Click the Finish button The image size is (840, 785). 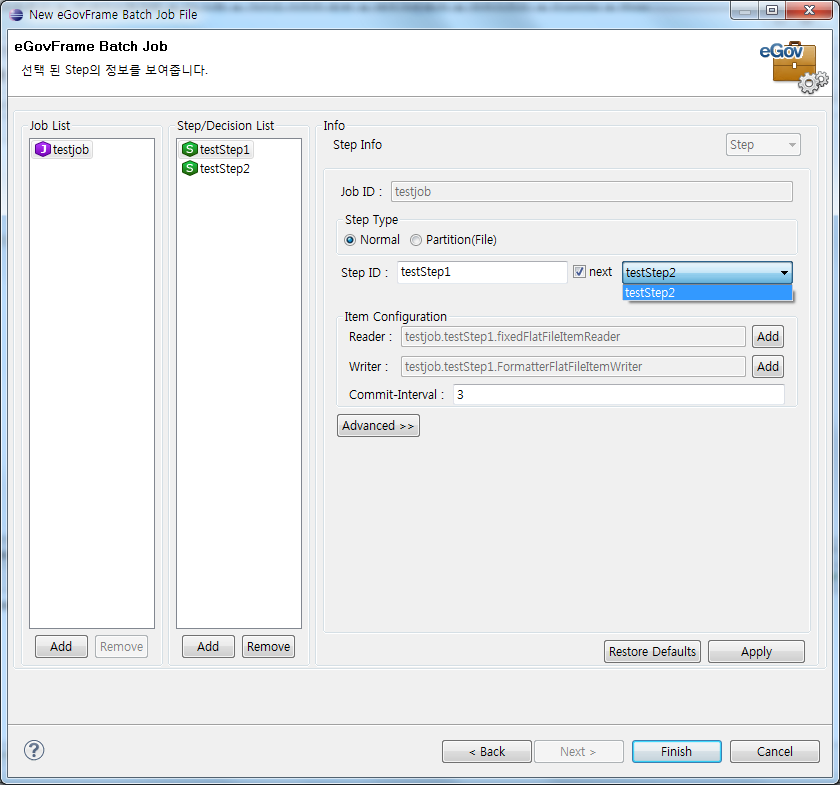(x=677, y=751)
